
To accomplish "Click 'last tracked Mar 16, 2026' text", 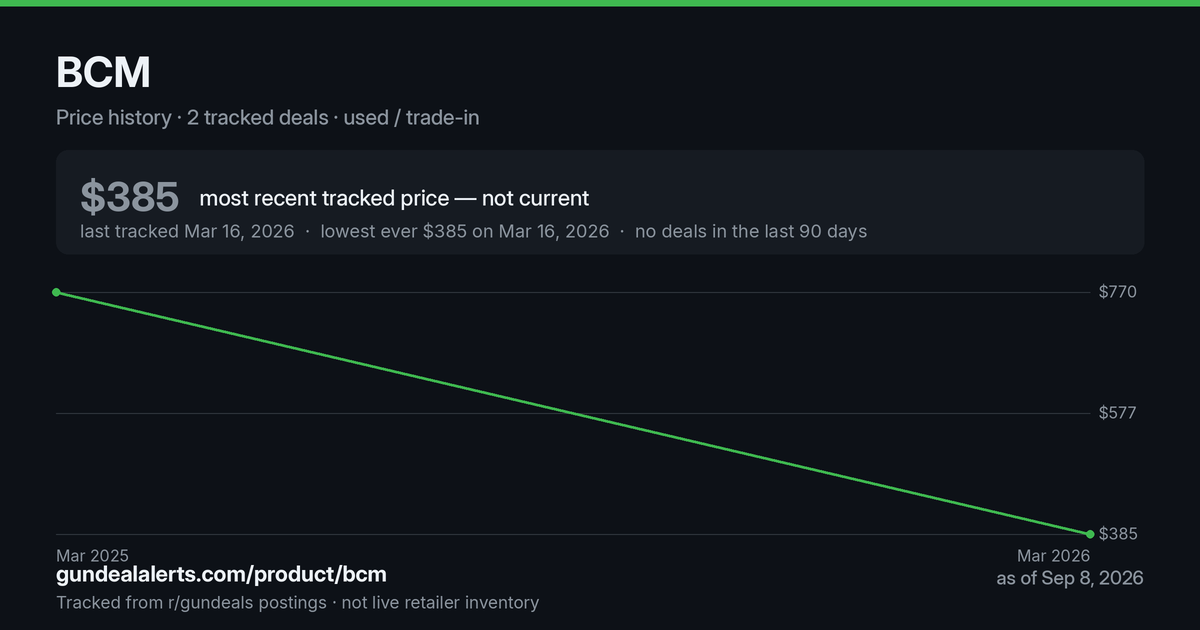I will [187, 231].
